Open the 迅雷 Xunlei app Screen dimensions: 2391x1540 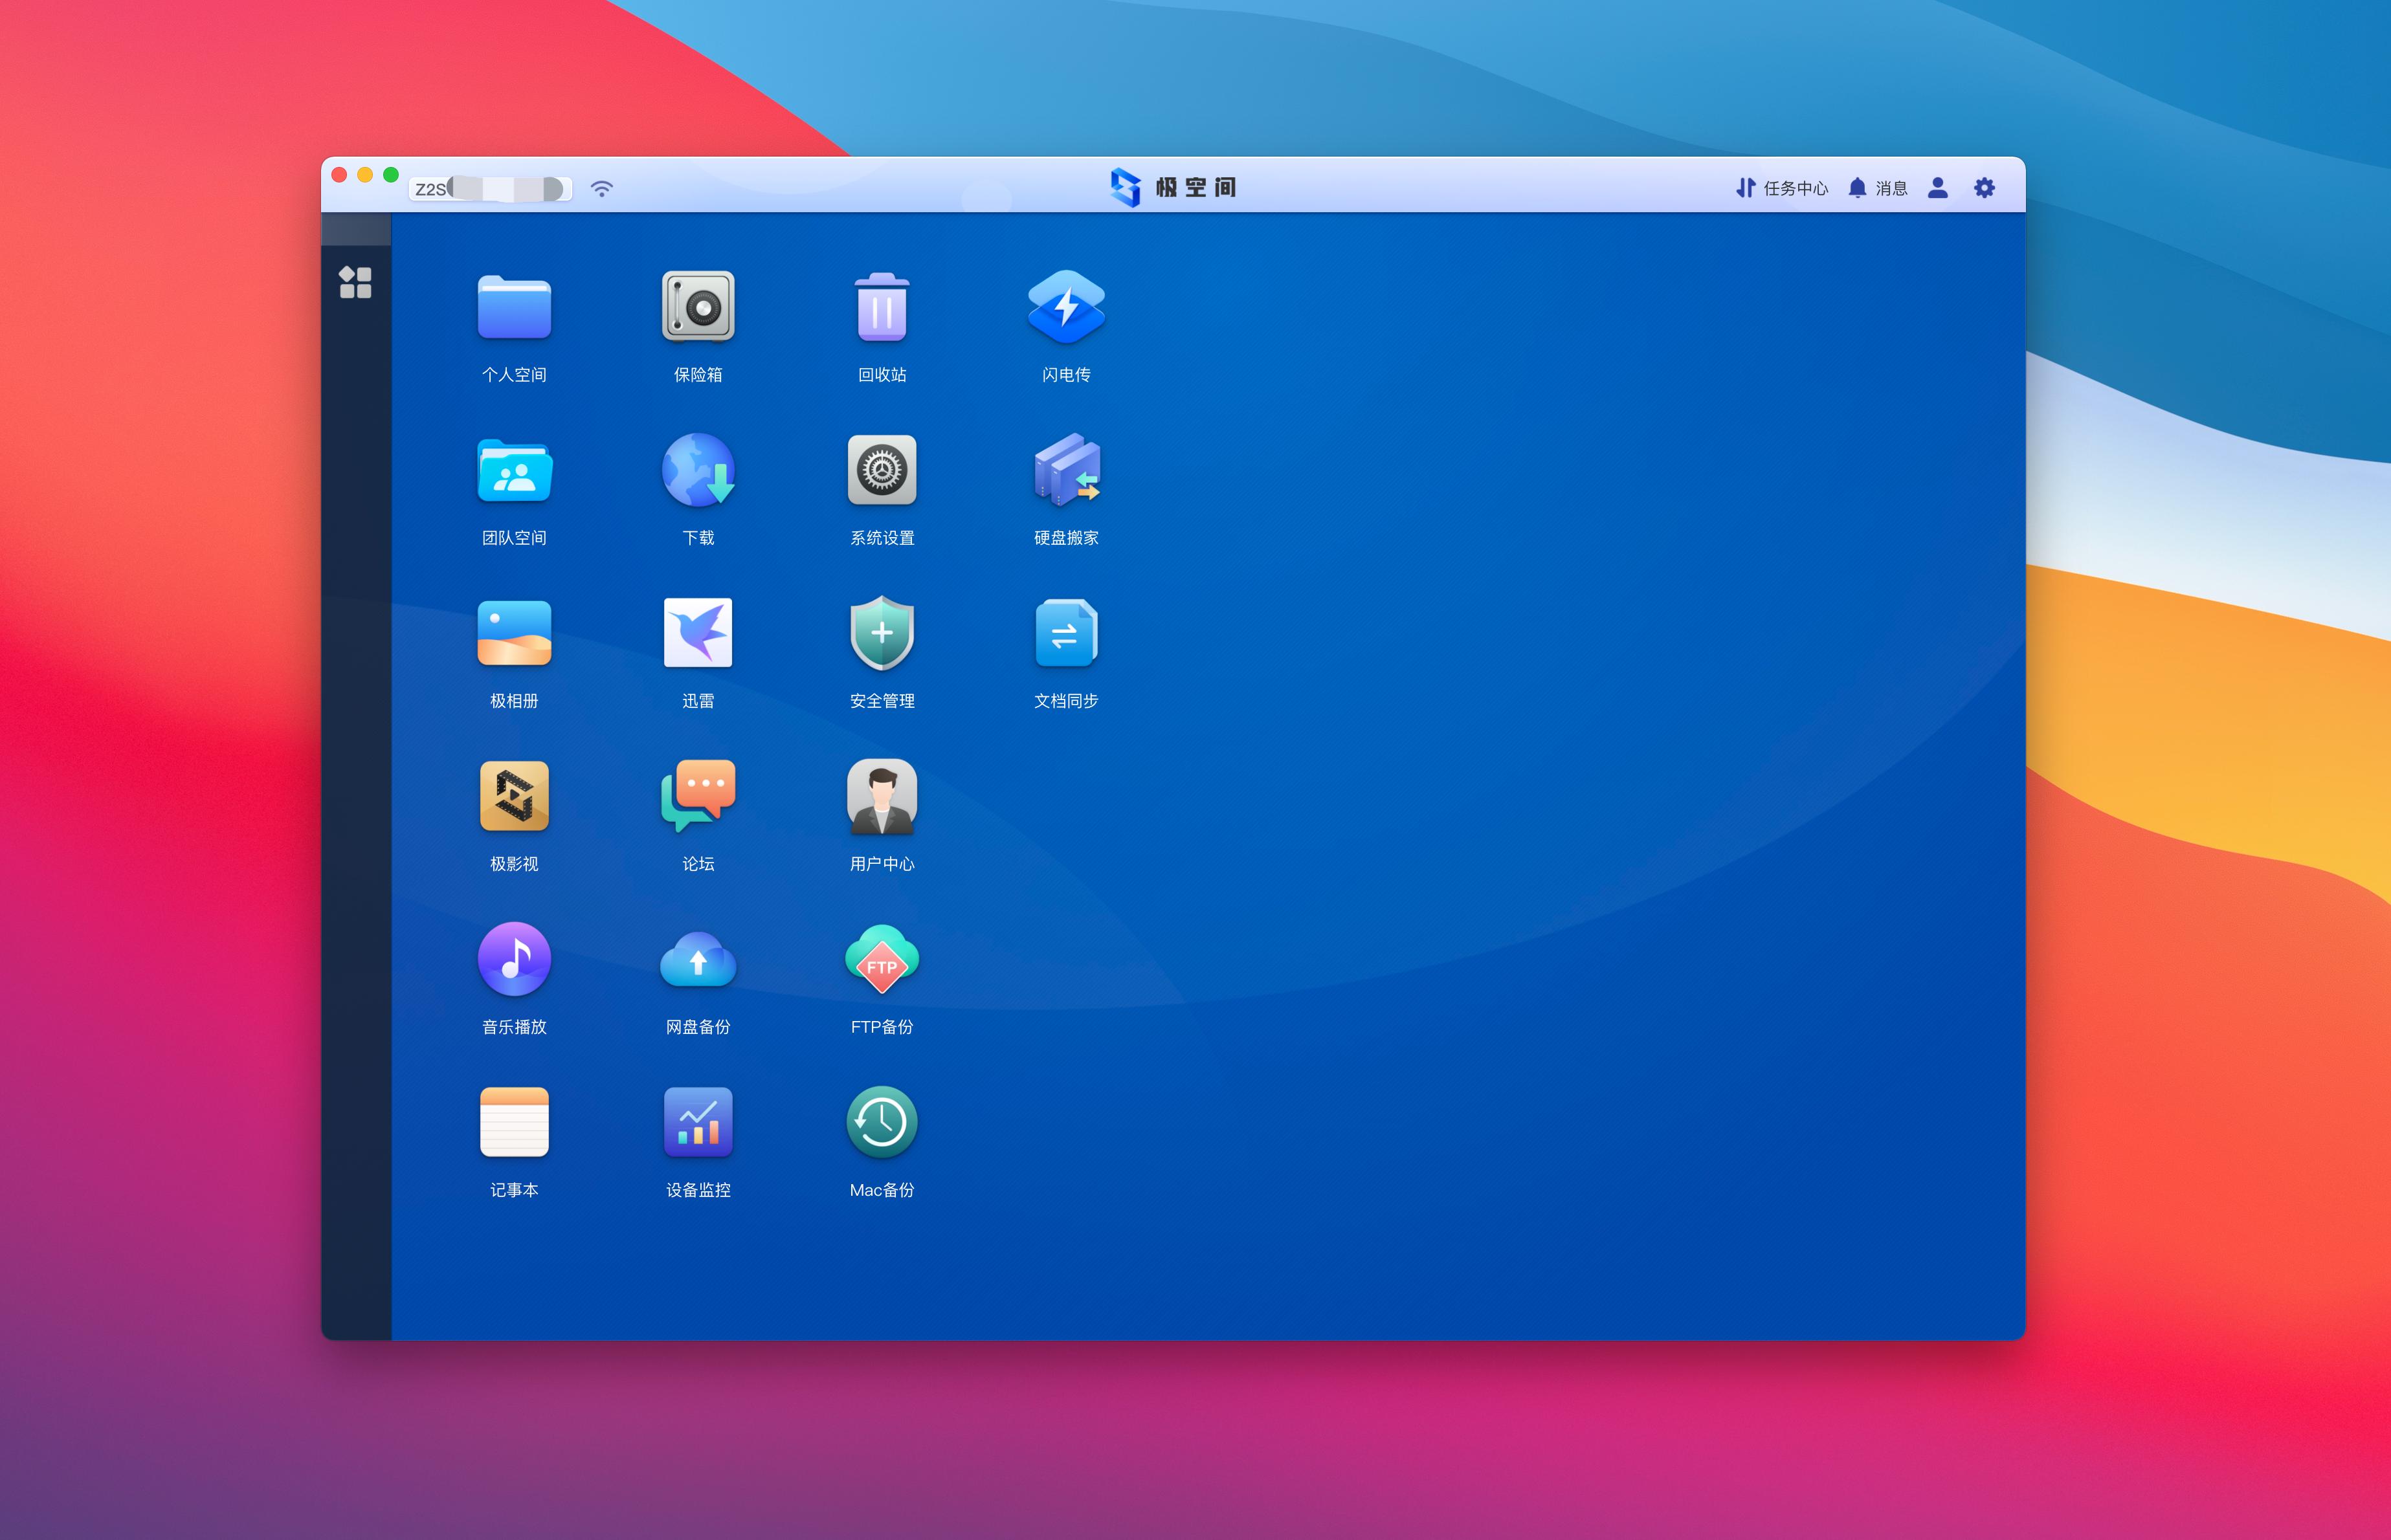(698, 633)
